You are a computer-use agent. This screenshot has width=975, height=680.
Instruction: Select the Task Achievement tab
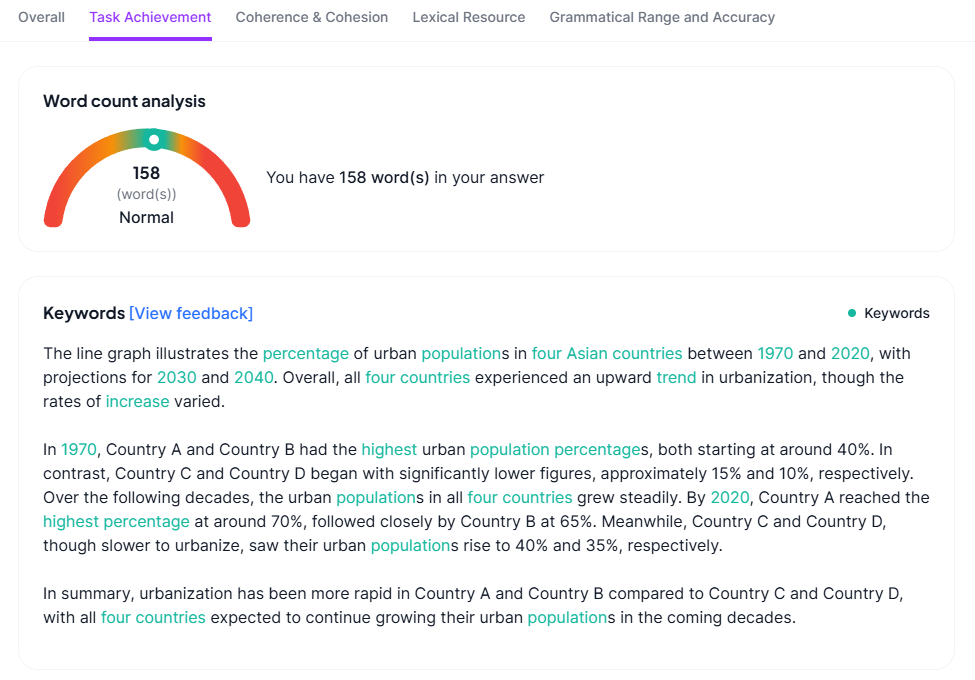click(150, 17)
